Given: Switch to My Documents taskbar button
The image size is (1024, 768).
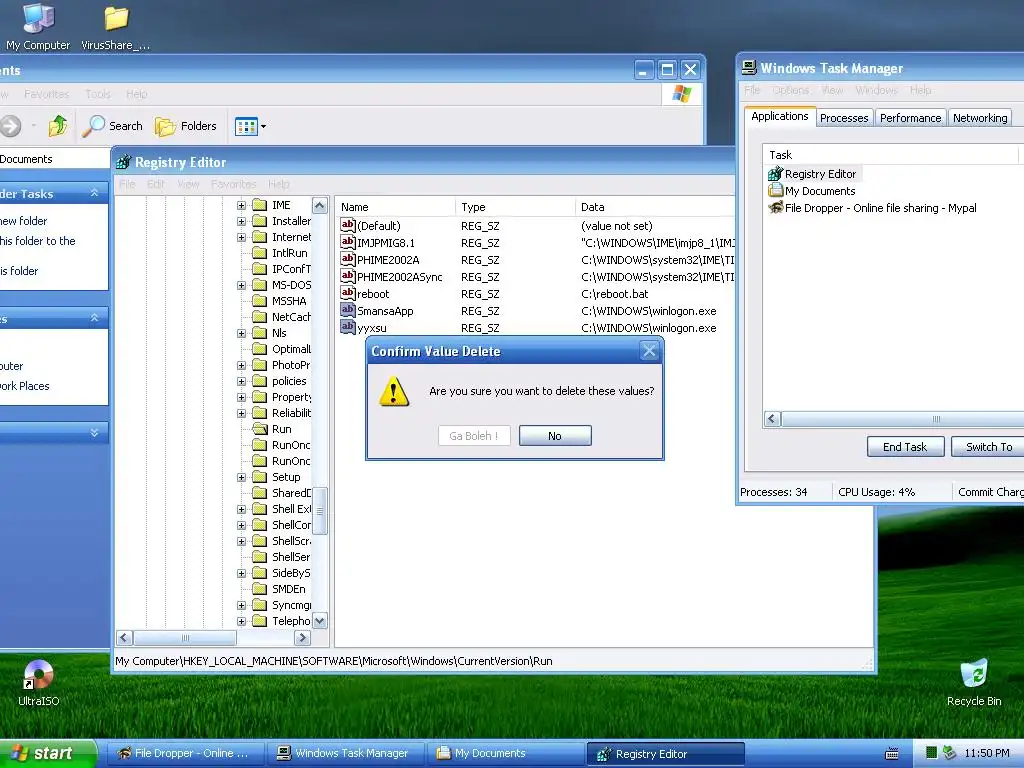Looking at the screenshot, I should (x=505, y=754).
